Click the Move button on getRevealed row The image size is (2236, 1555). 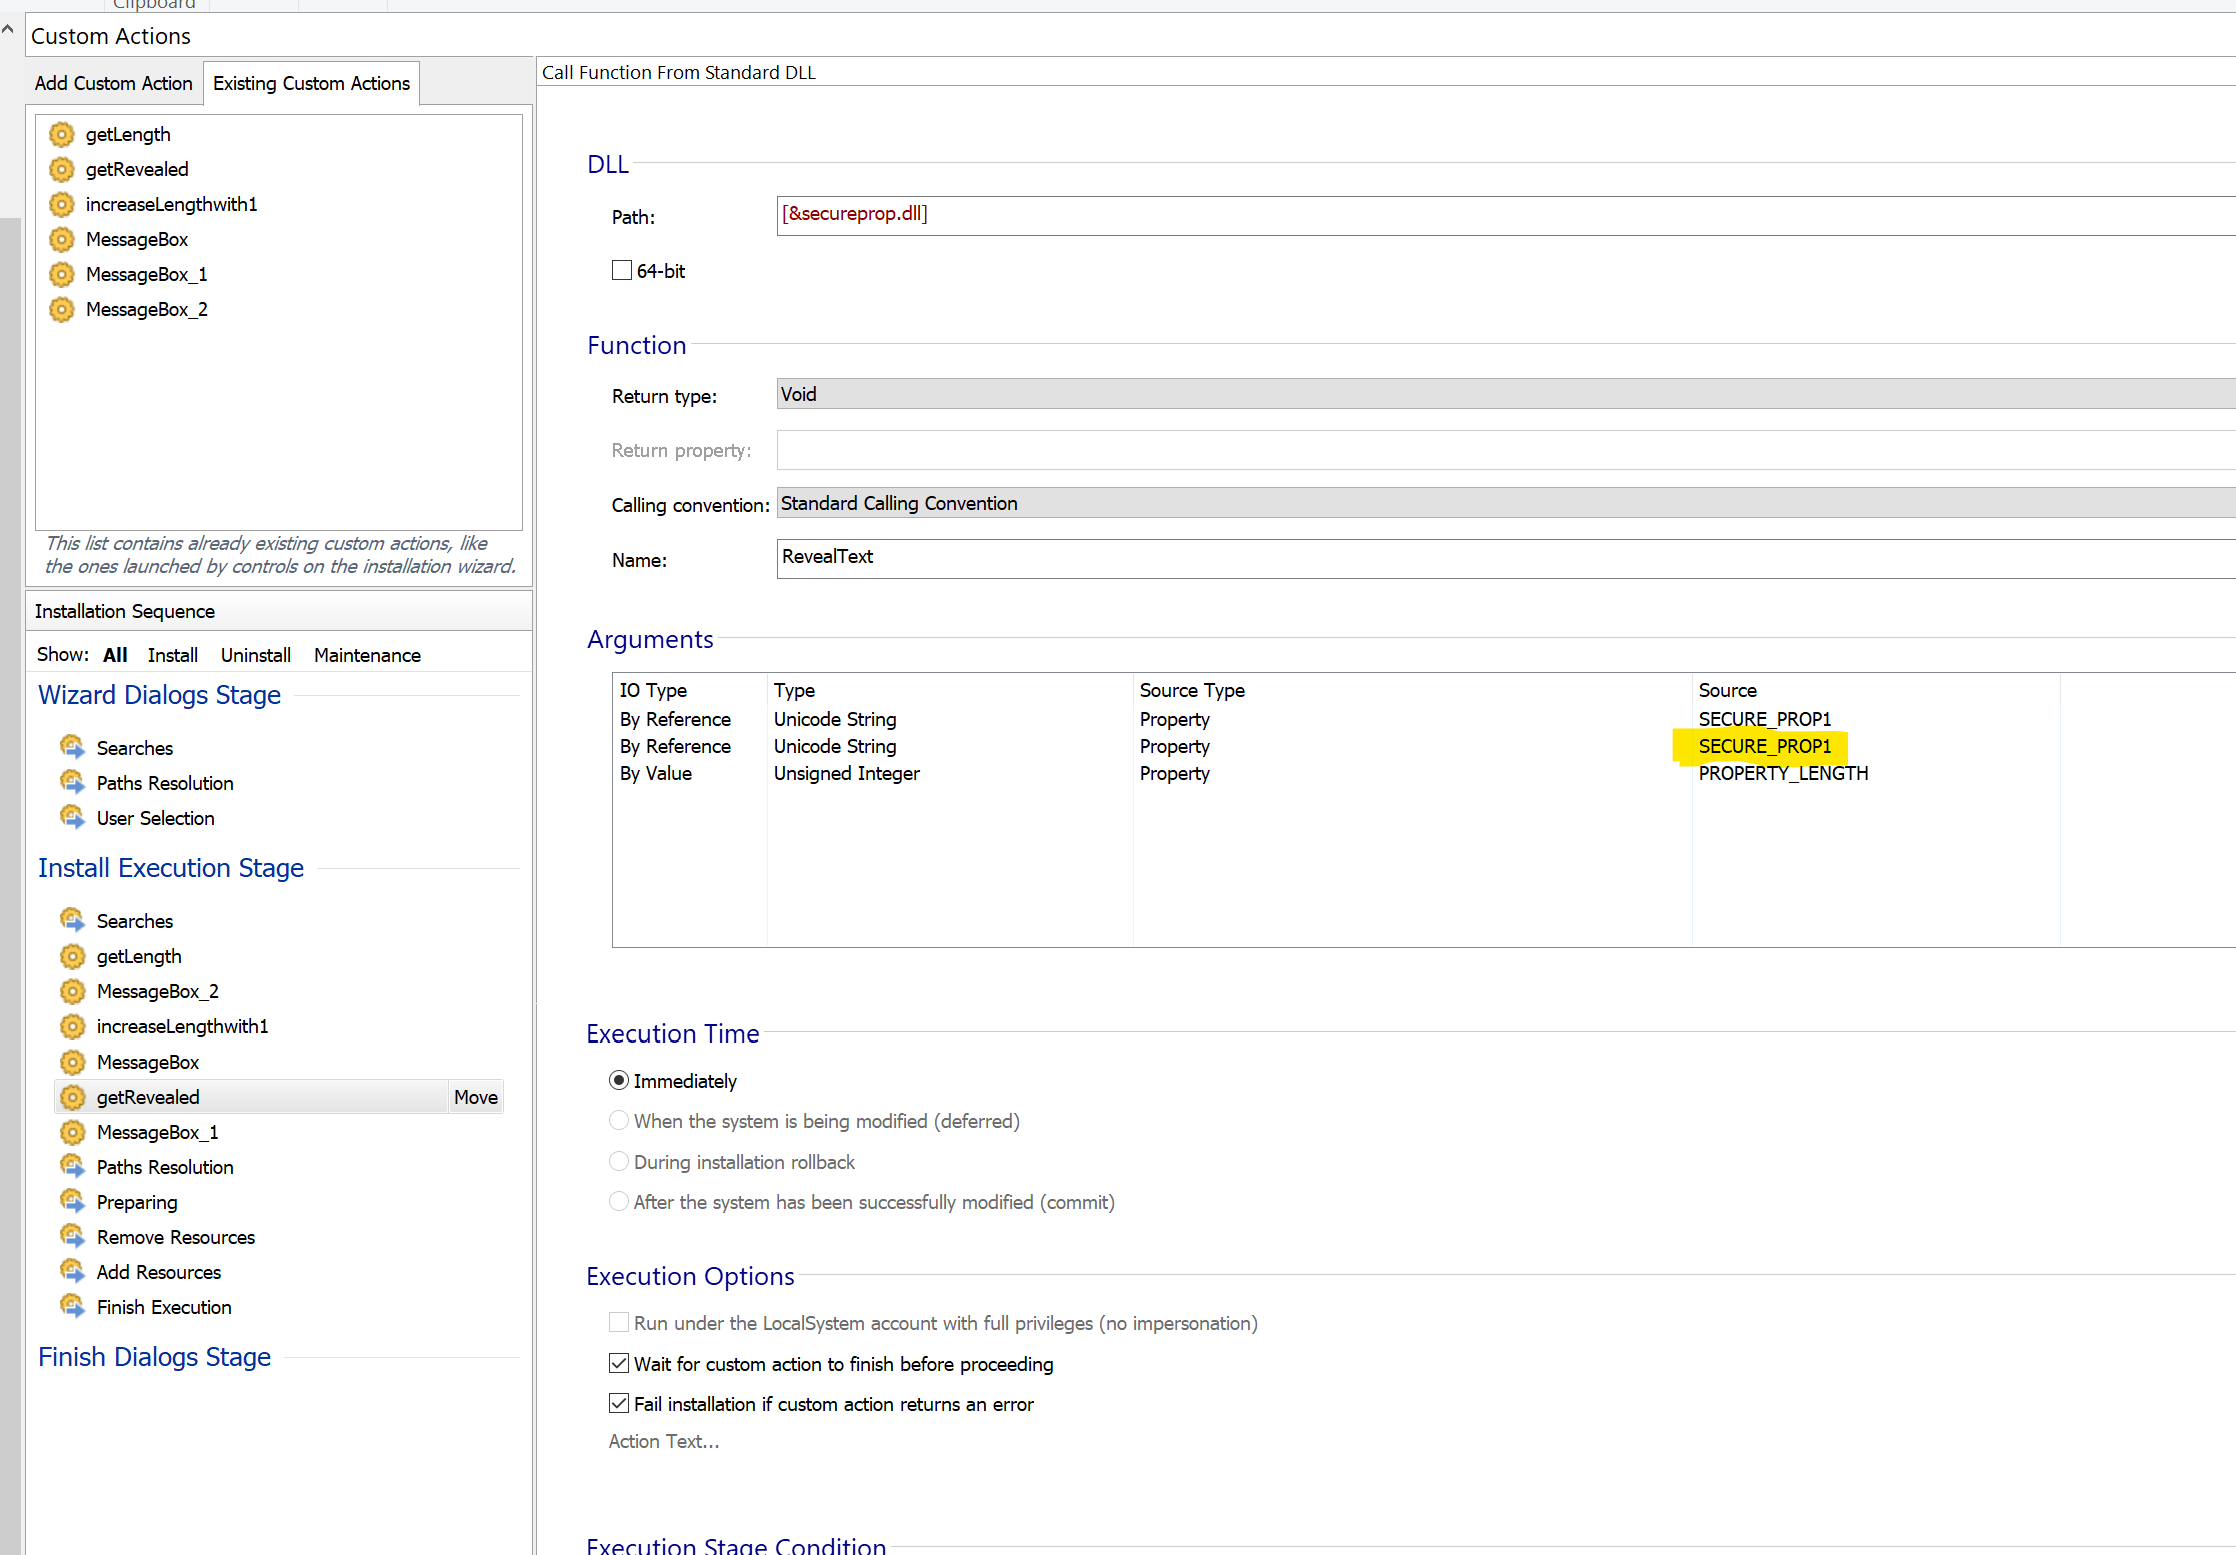pos(475,1097)
